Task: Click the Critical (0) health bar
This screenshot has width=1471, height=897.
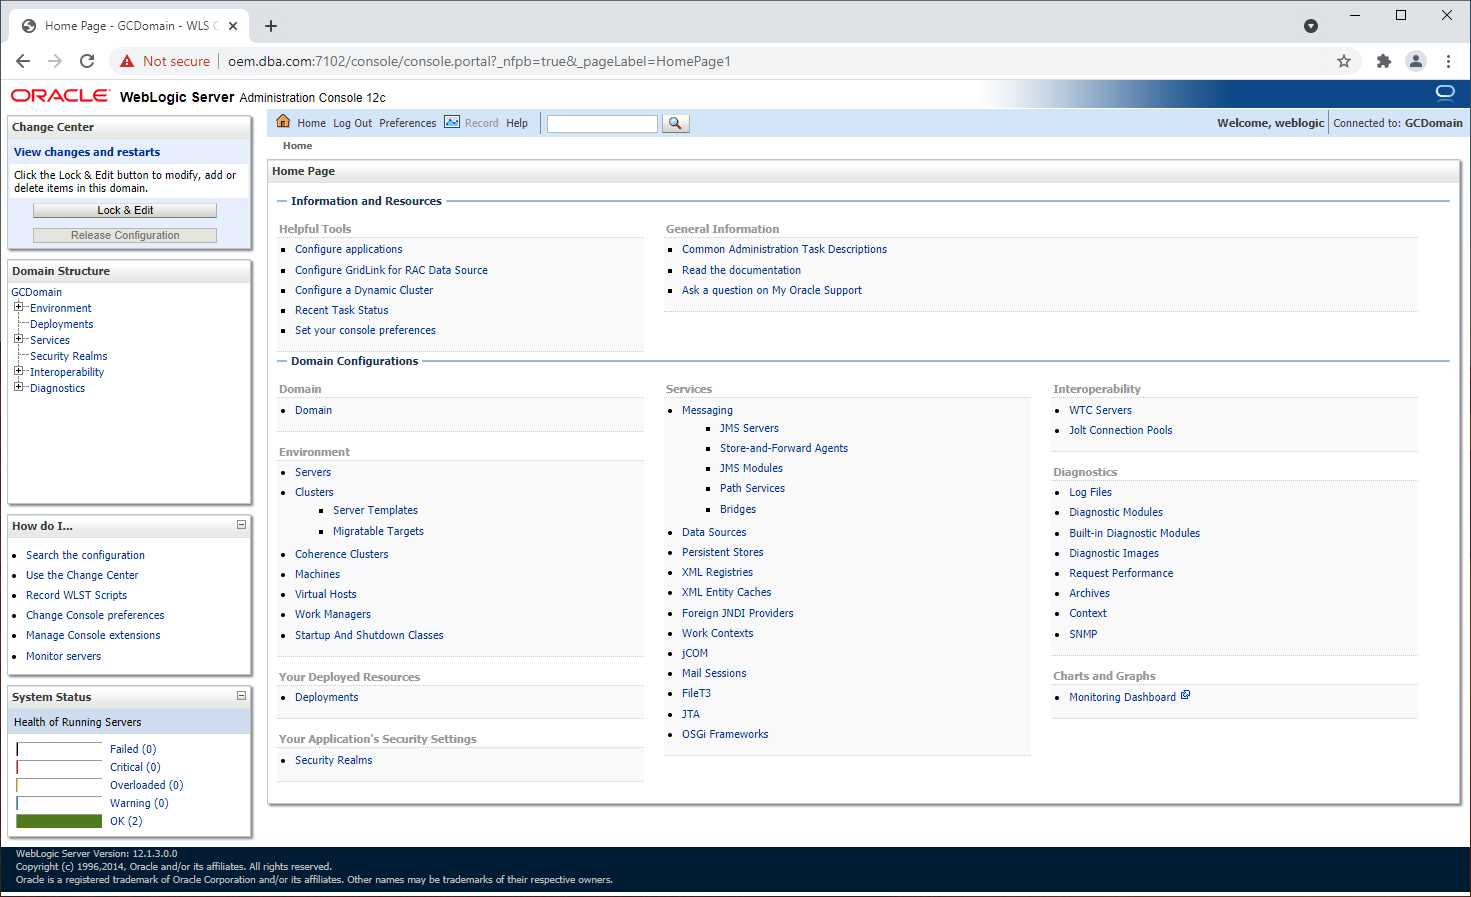Action: (59, 767)
